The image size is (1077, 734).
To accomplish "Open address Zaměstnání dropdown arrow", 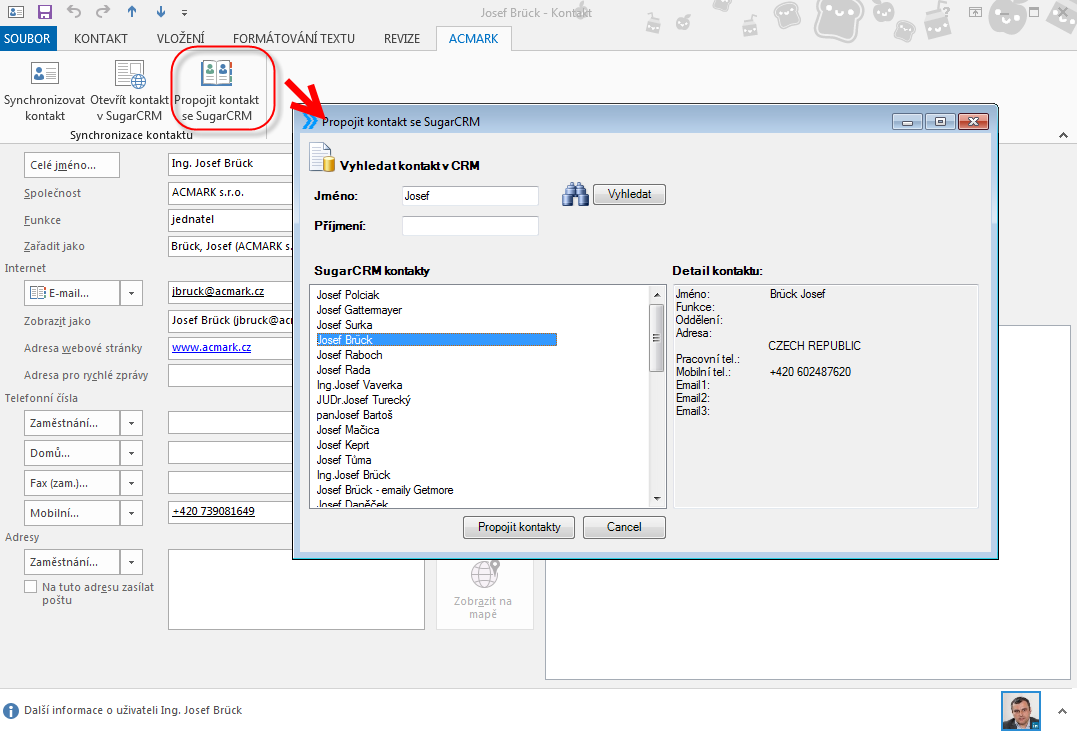I will click(131, 562).
